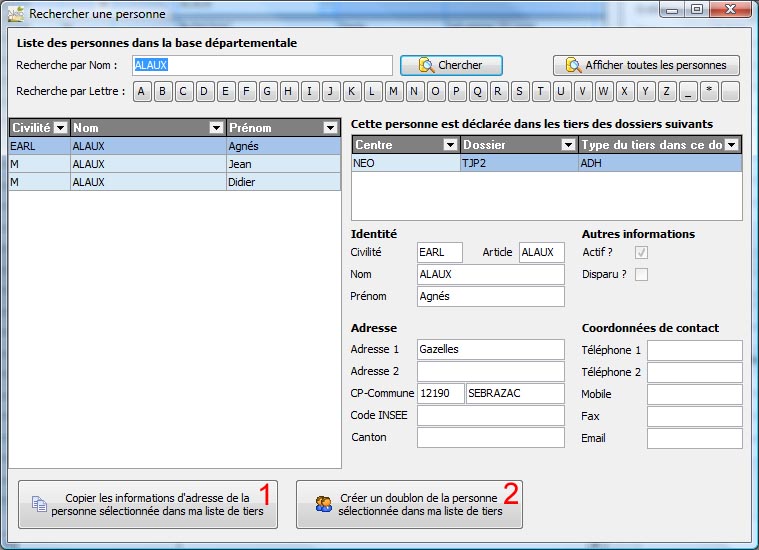The image size is (759, 550).
Task: Filter by letter D
Action: click(204, 91)
